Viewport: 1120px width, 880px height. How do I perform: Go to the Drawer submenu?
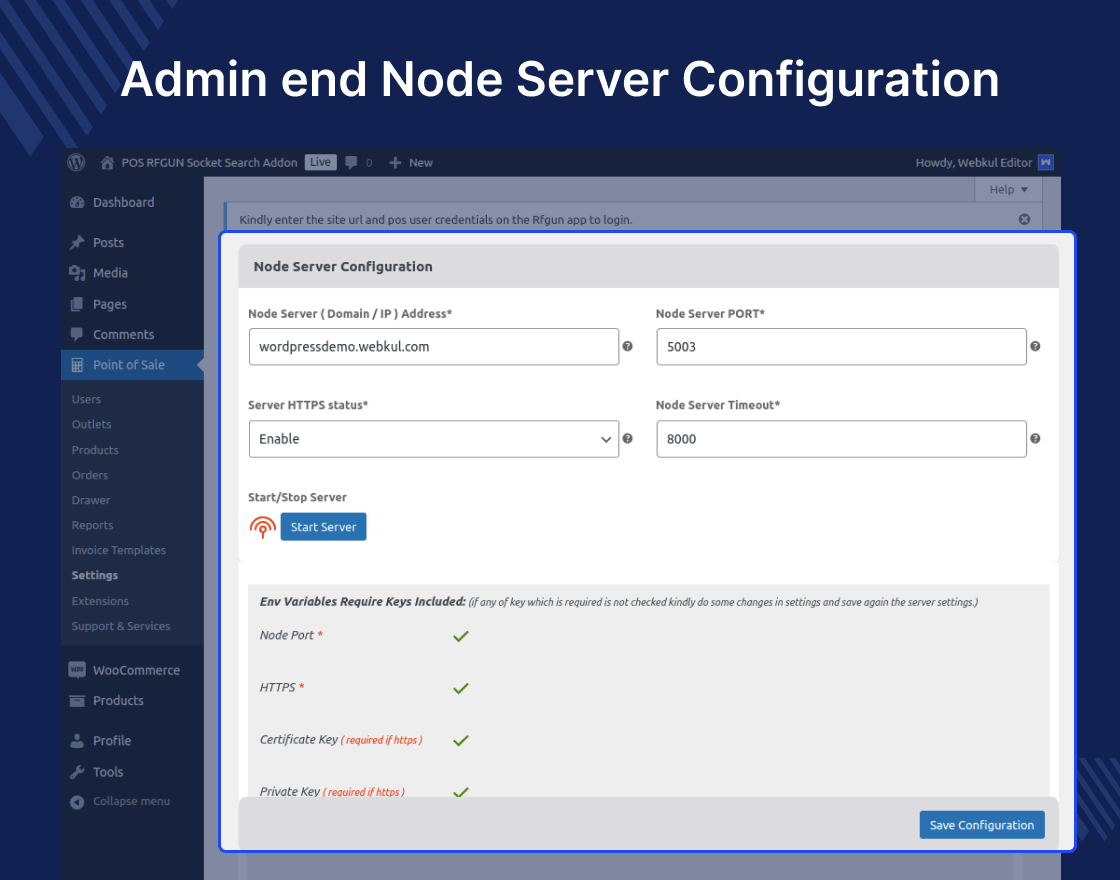click(x=91, y=500)
